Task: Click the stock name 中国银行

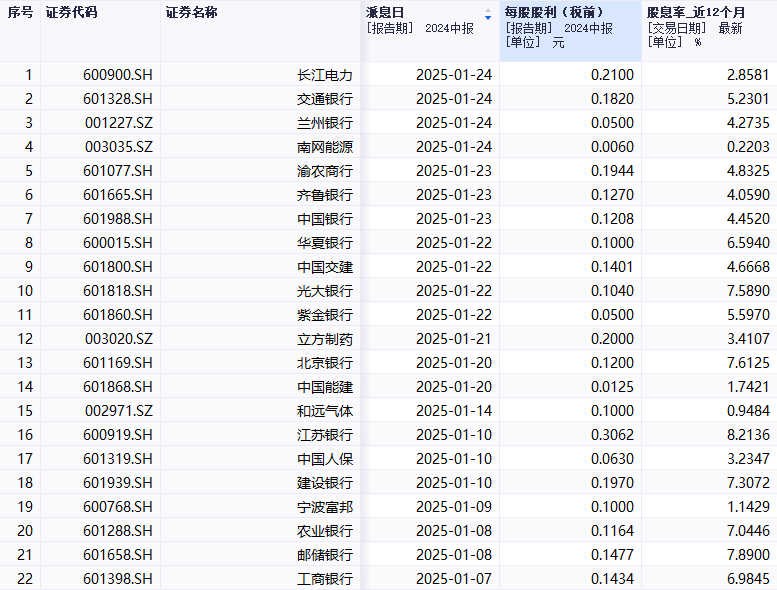Action: coord(325,218)
